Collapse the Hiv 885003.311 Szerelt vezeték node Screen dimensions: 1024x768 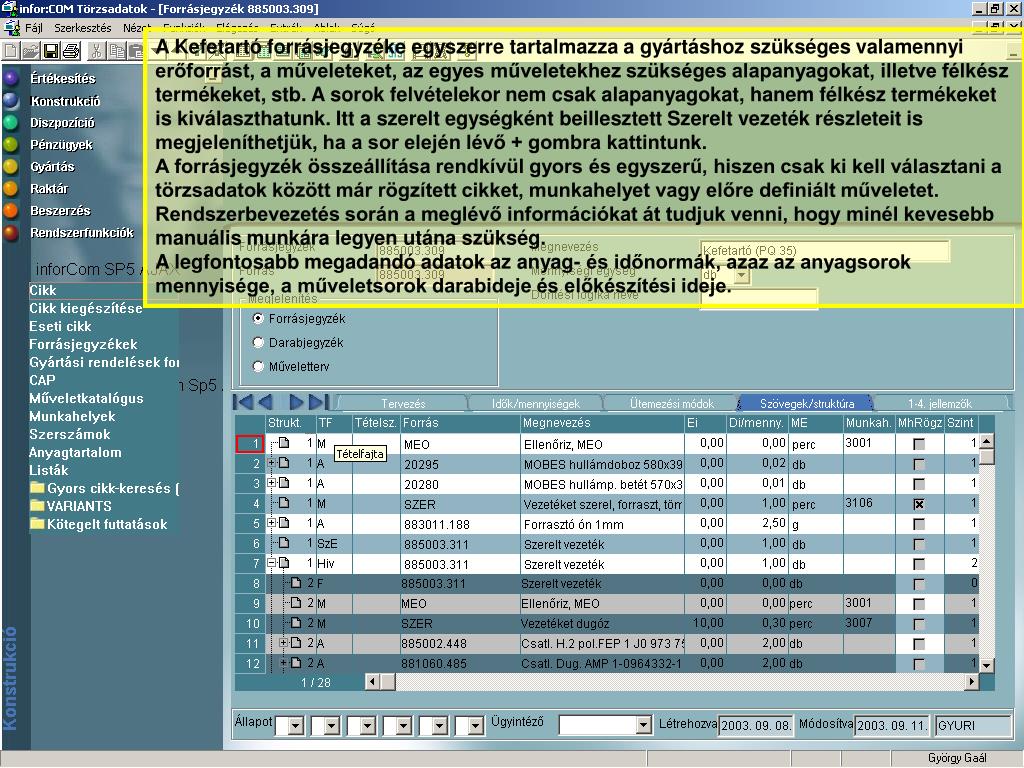tap(272, 563)
